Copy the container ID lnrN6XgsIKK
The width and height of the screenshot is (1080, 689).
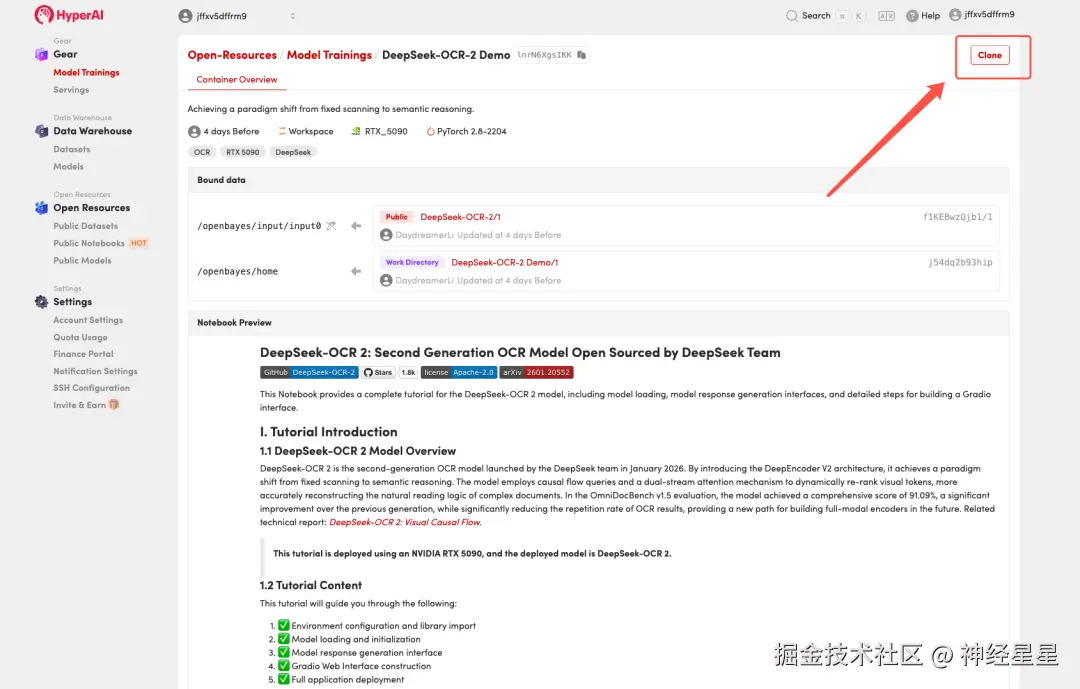coord(581,55)
